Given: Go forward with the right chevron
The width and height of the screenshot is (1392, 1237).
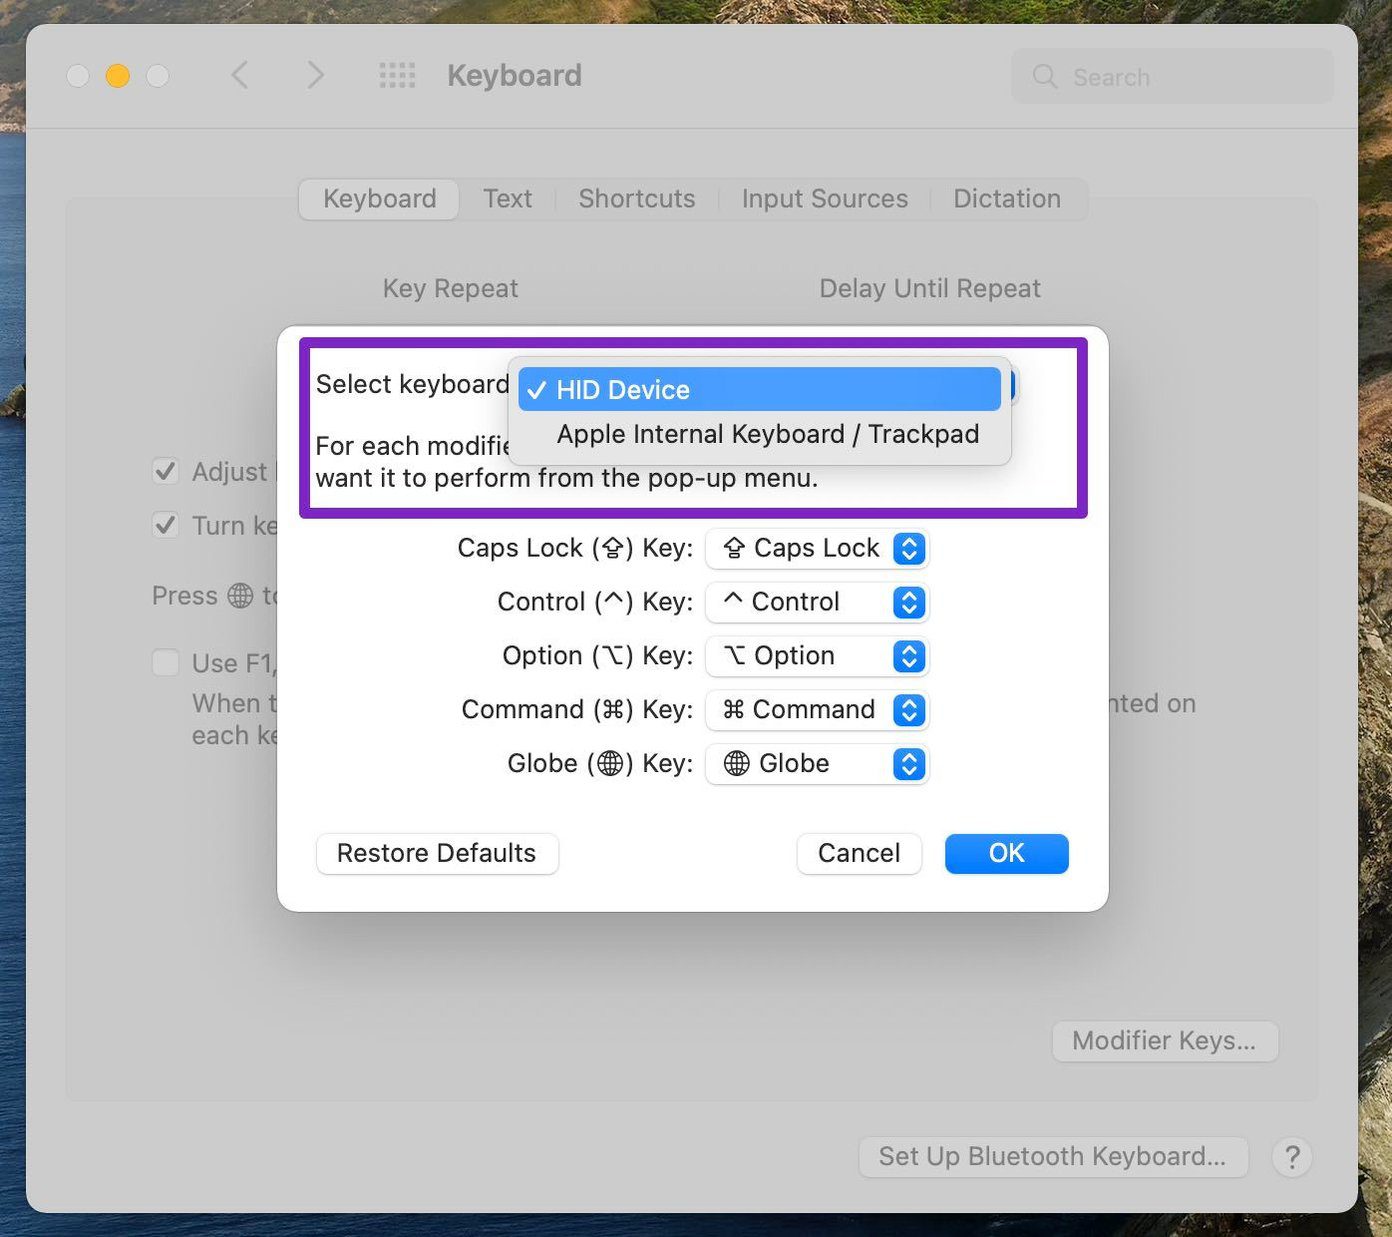Looking at the screenshot, I should pyautogui.click(x=315, y=75).
